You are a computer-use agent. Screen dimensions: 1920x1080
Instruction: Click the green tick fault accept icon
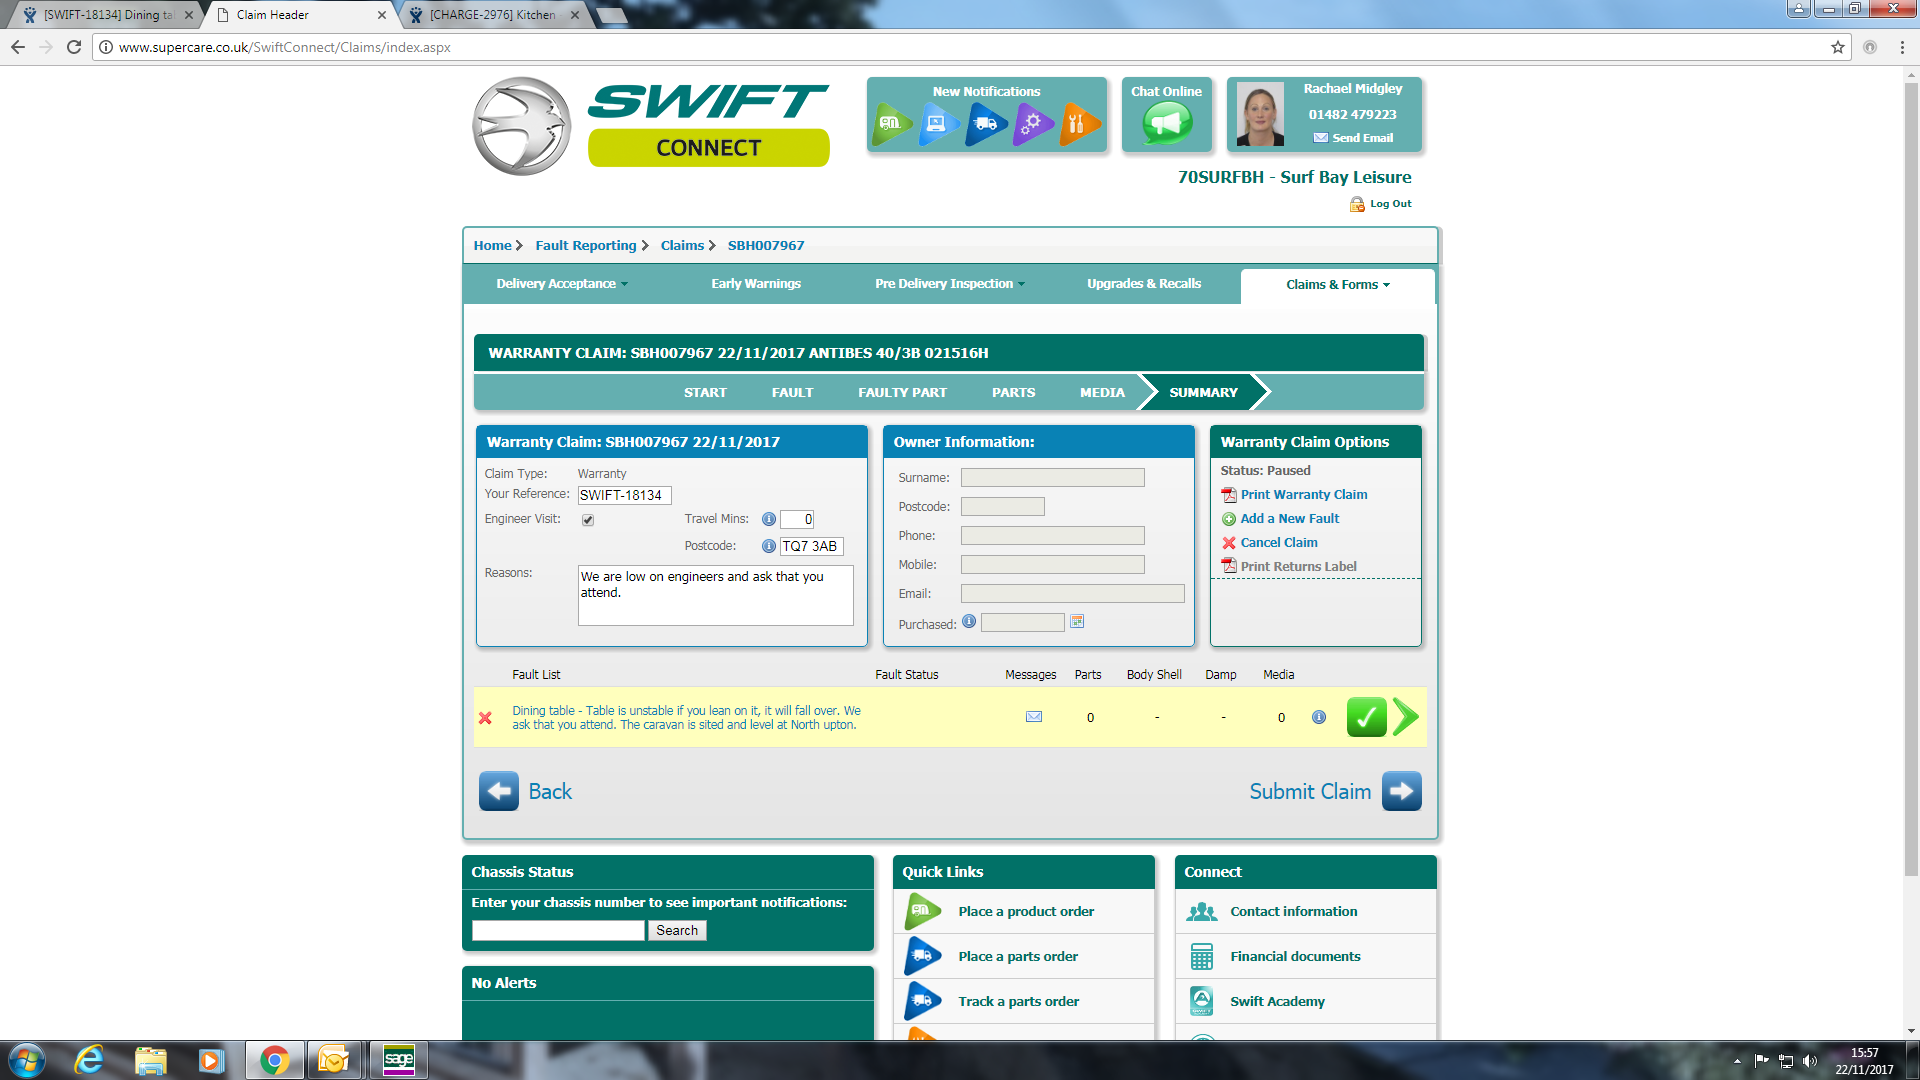coord(1366,717)
